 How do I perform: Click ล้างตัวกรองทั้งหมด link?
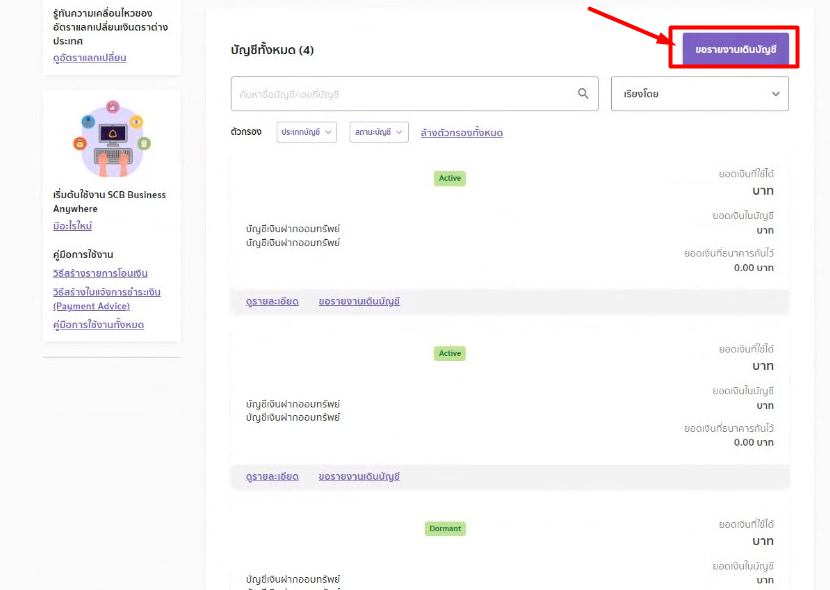click(462, 133)
